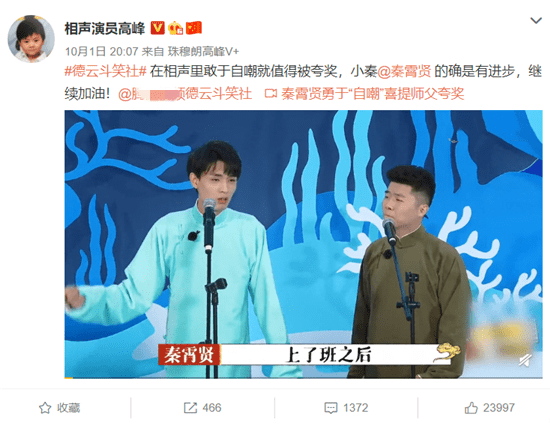This screenshot has width=550, height=425.
Task: Open the blurred @ 德云斗笑社 mention
Action: click(x=185, y=94)
